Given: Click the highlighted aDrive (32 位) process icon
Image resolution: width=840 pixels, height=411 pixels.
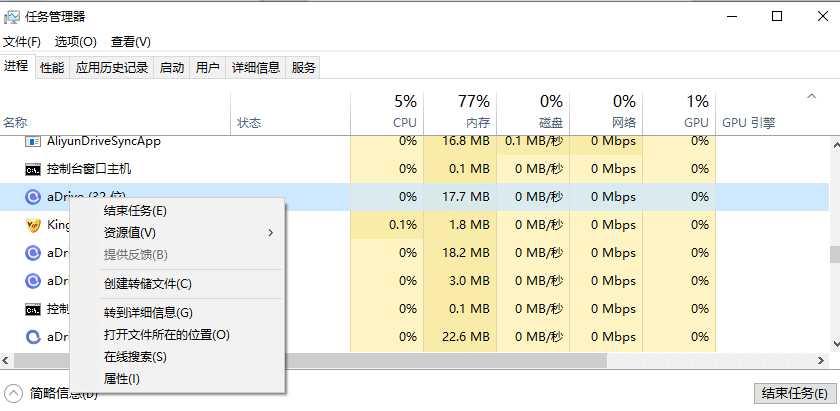Looking at the screenshot, I should coord(32,197).
